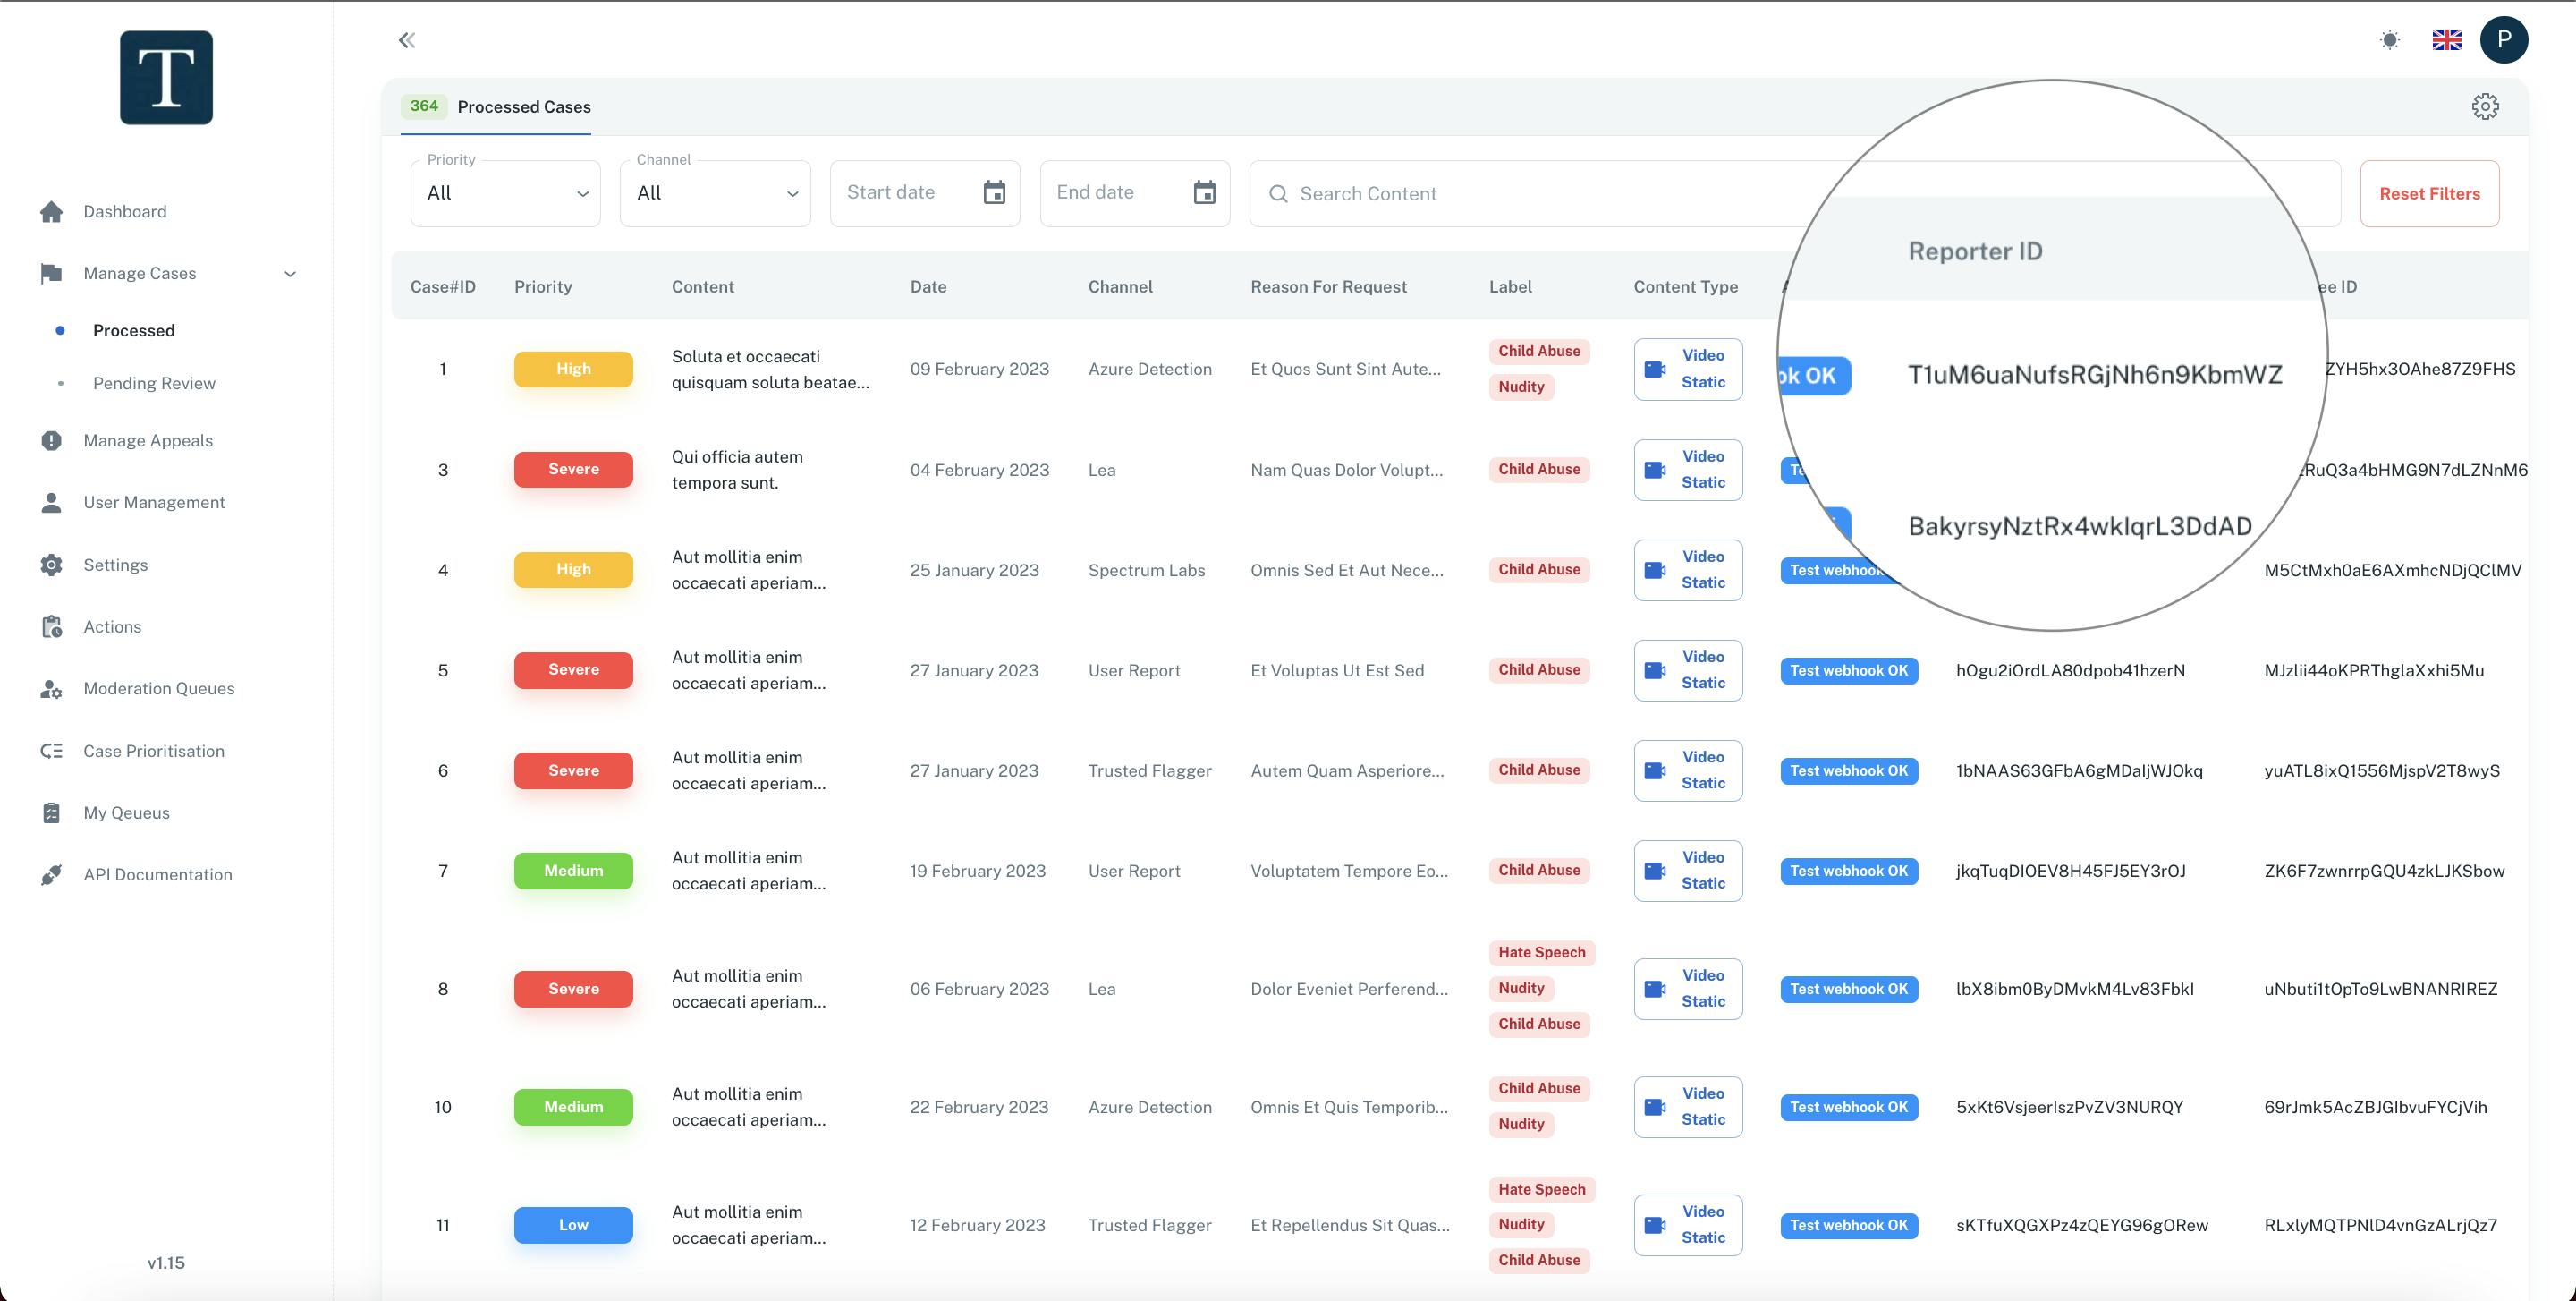Click the Start date calendar icon
Image resolution: width=2576 pixels, height=1301 pixels.
click(x=993, y=193)
